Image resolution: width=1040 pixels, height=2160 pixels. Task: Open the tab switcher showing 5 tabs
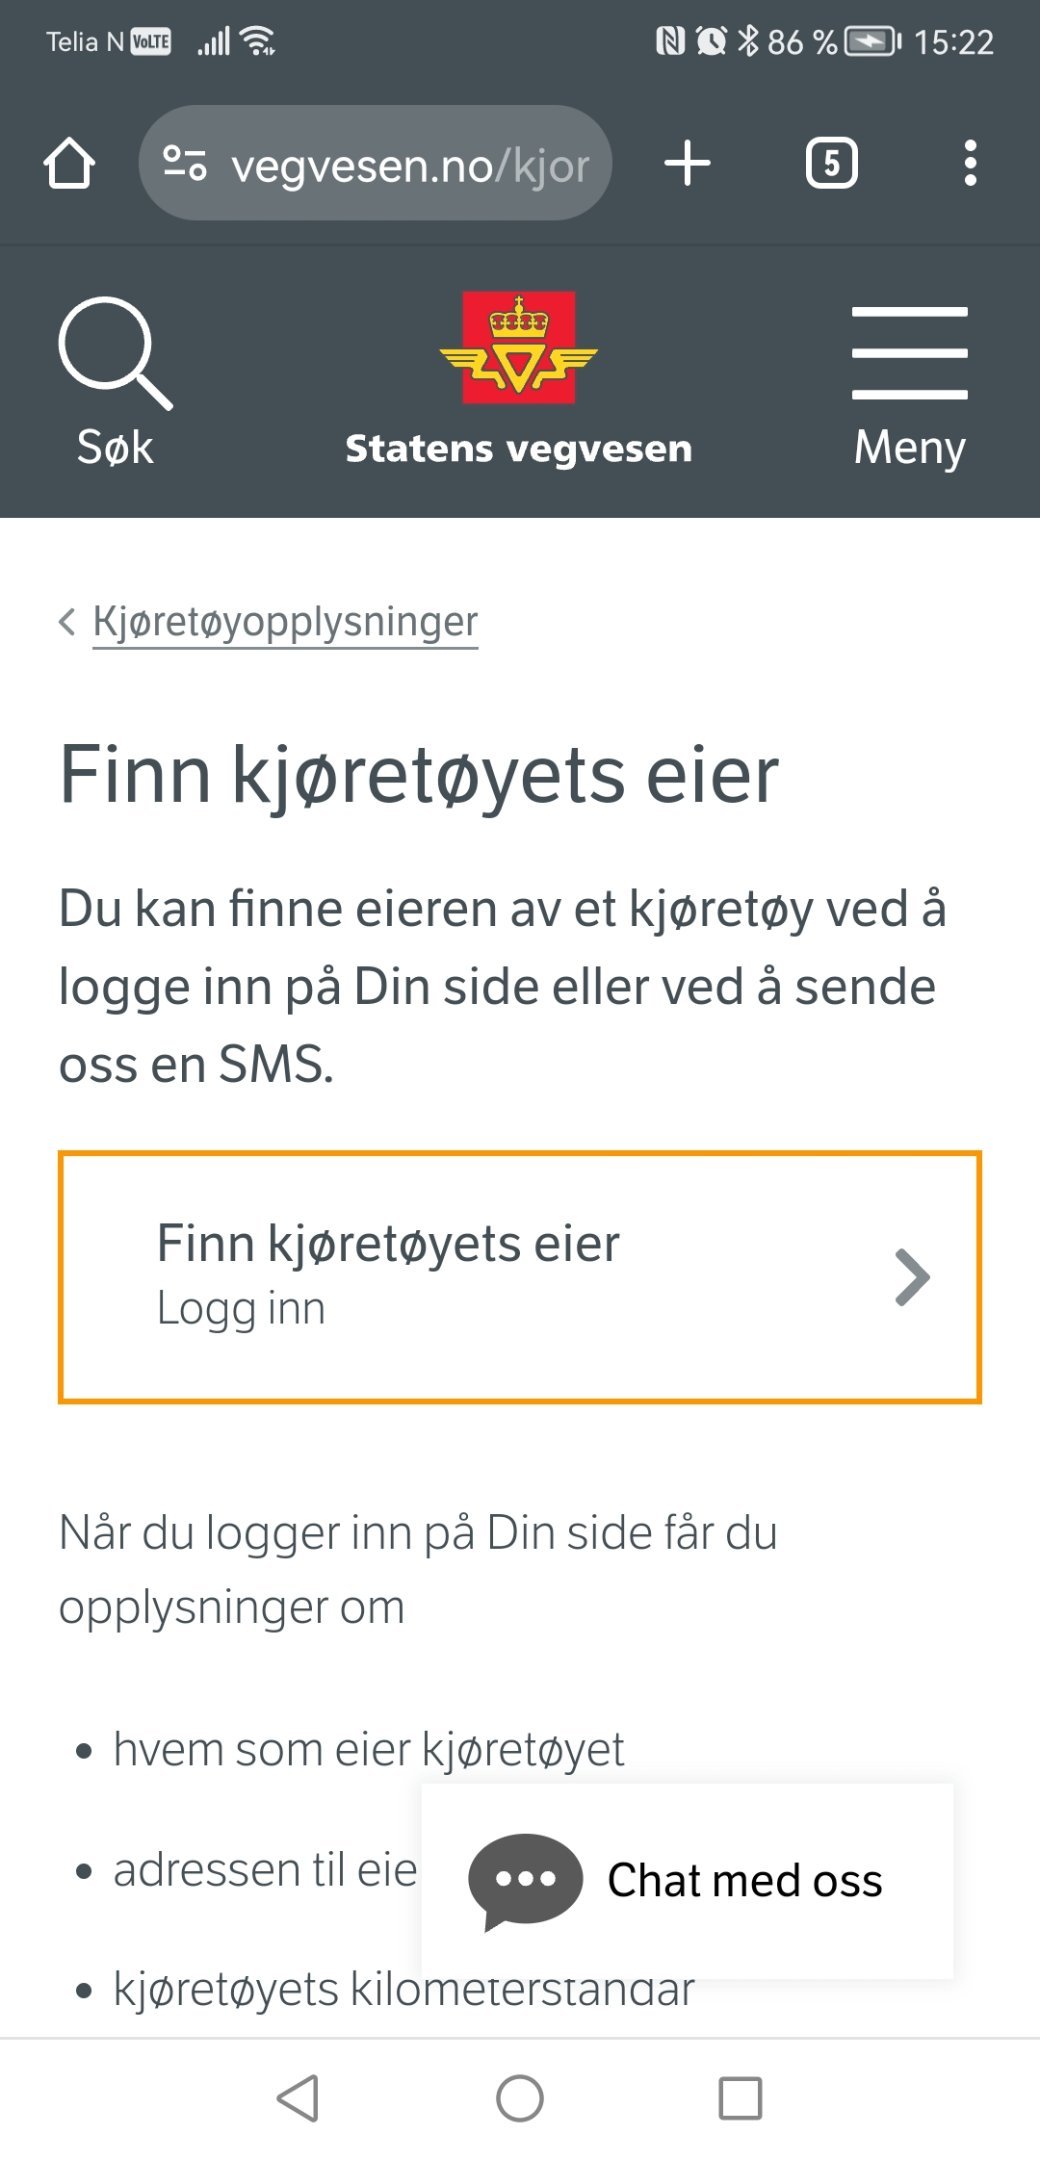831,163
